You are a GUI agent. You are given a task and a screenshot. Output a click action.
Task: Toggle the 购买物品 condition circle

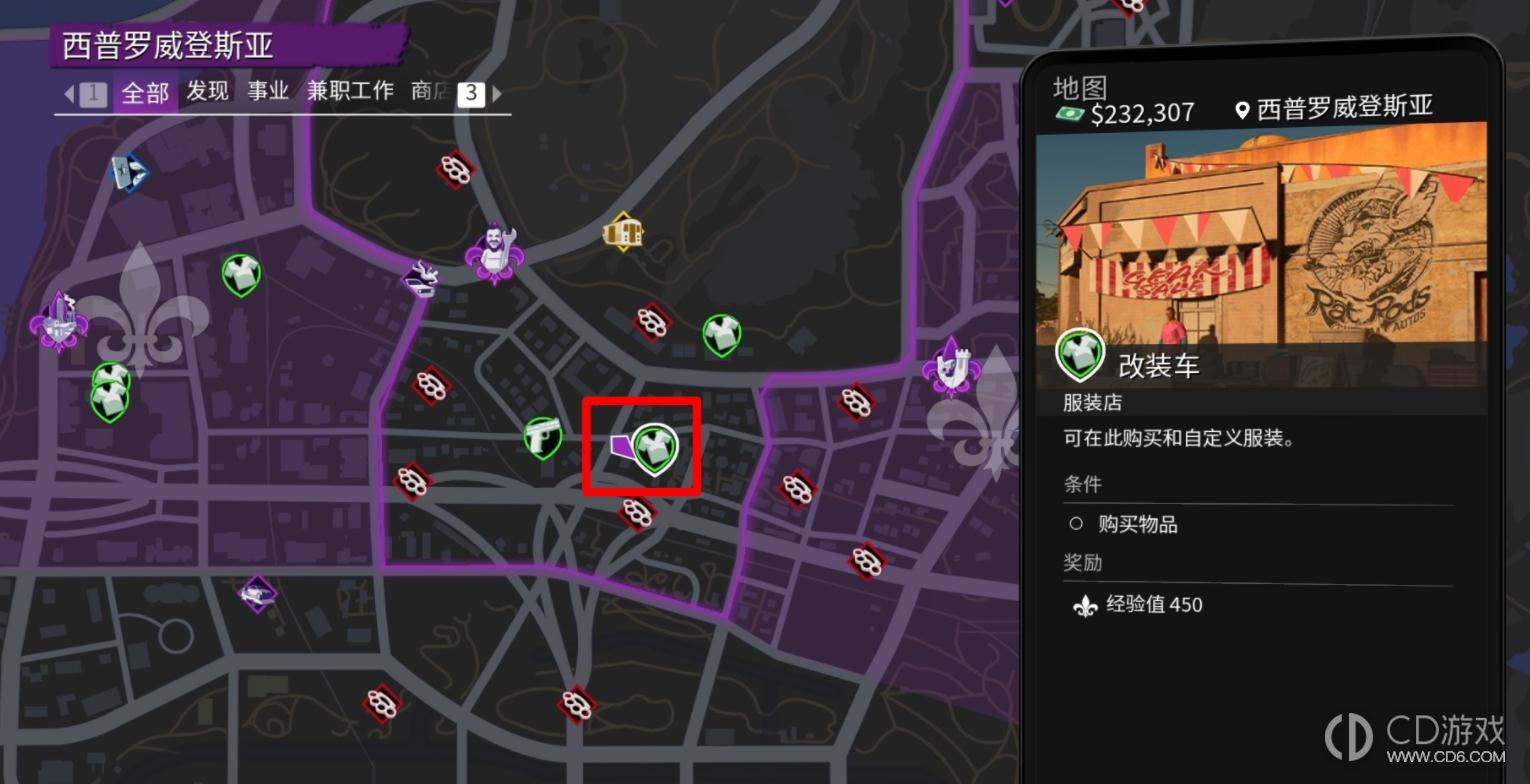click(x=1076, y=523)
